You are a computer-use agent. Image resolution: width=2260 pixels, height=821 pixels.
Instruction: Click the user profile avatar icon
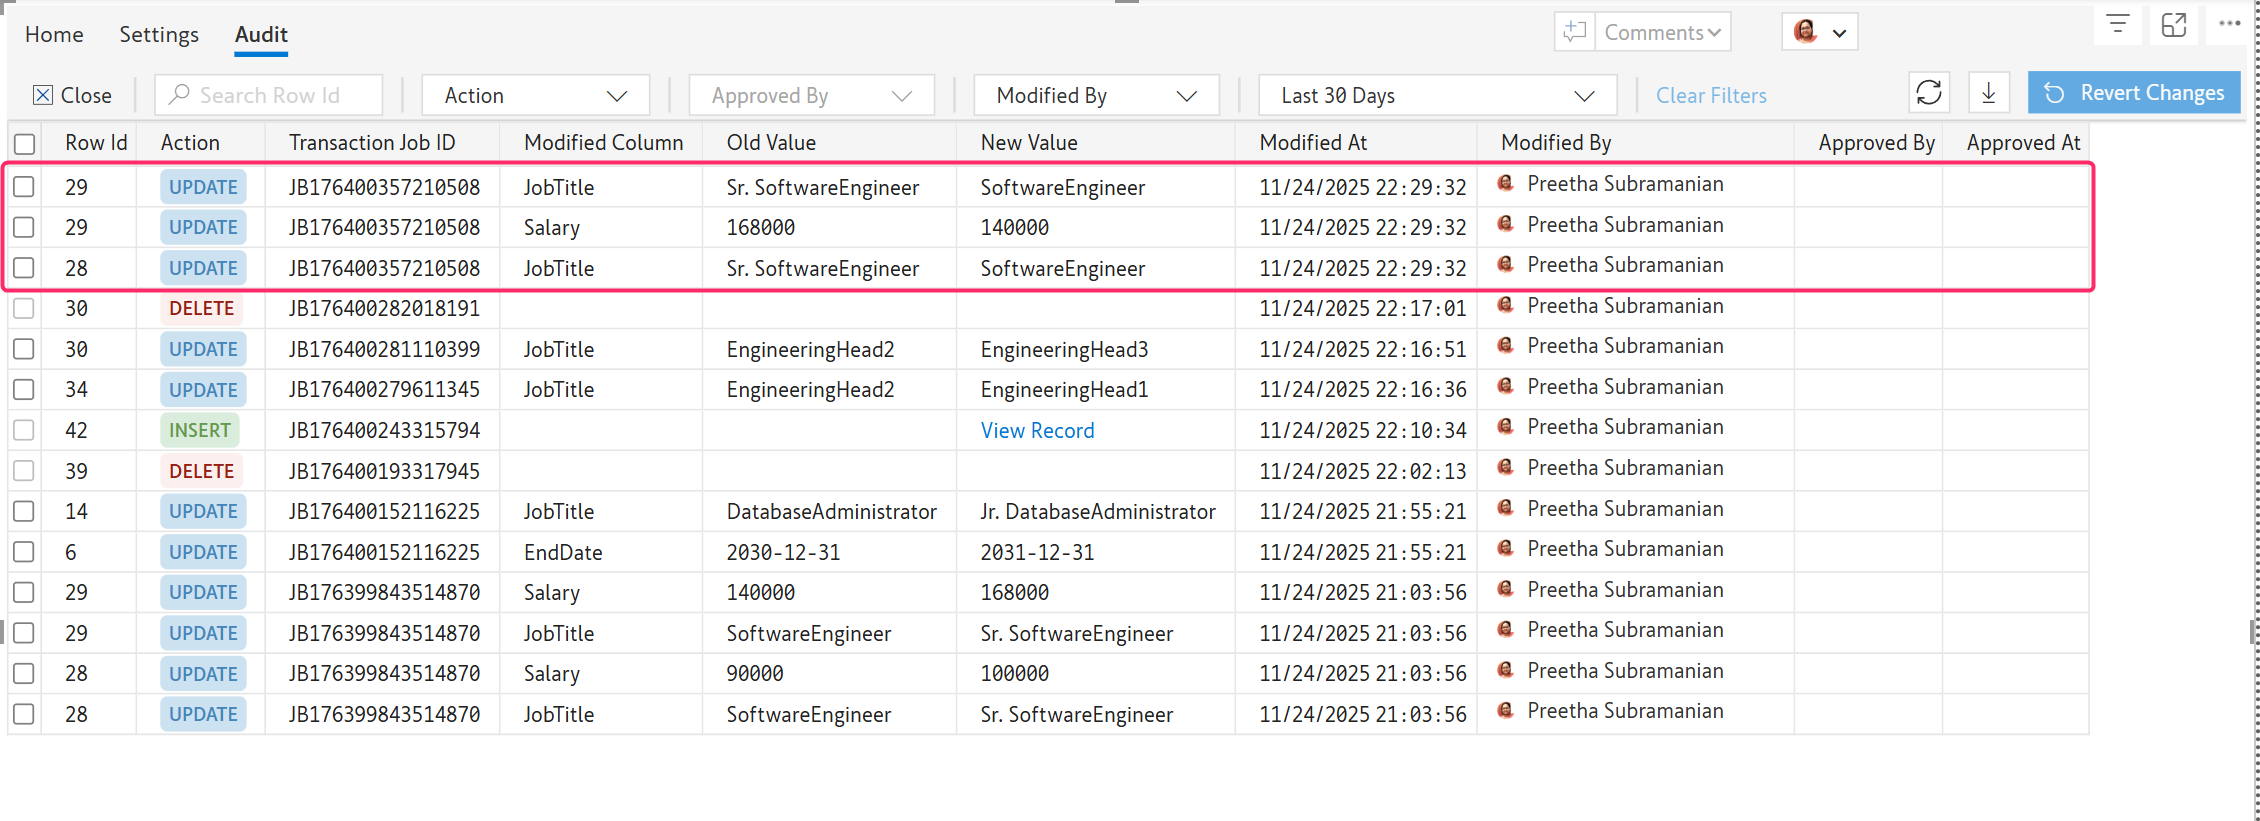click(x=1805, y=32)
